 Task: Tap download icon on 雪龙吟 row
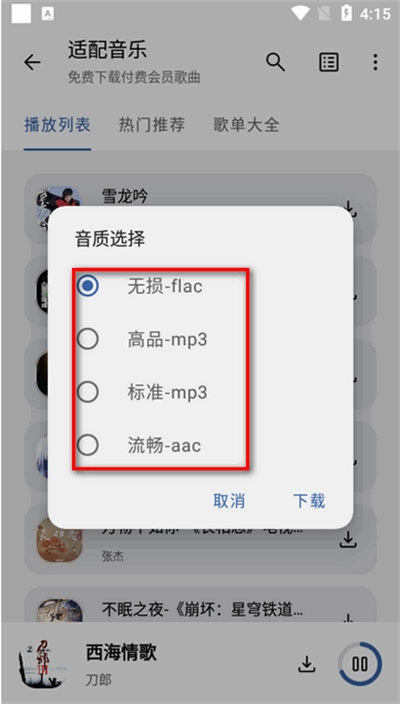click(x=349, y=209)
